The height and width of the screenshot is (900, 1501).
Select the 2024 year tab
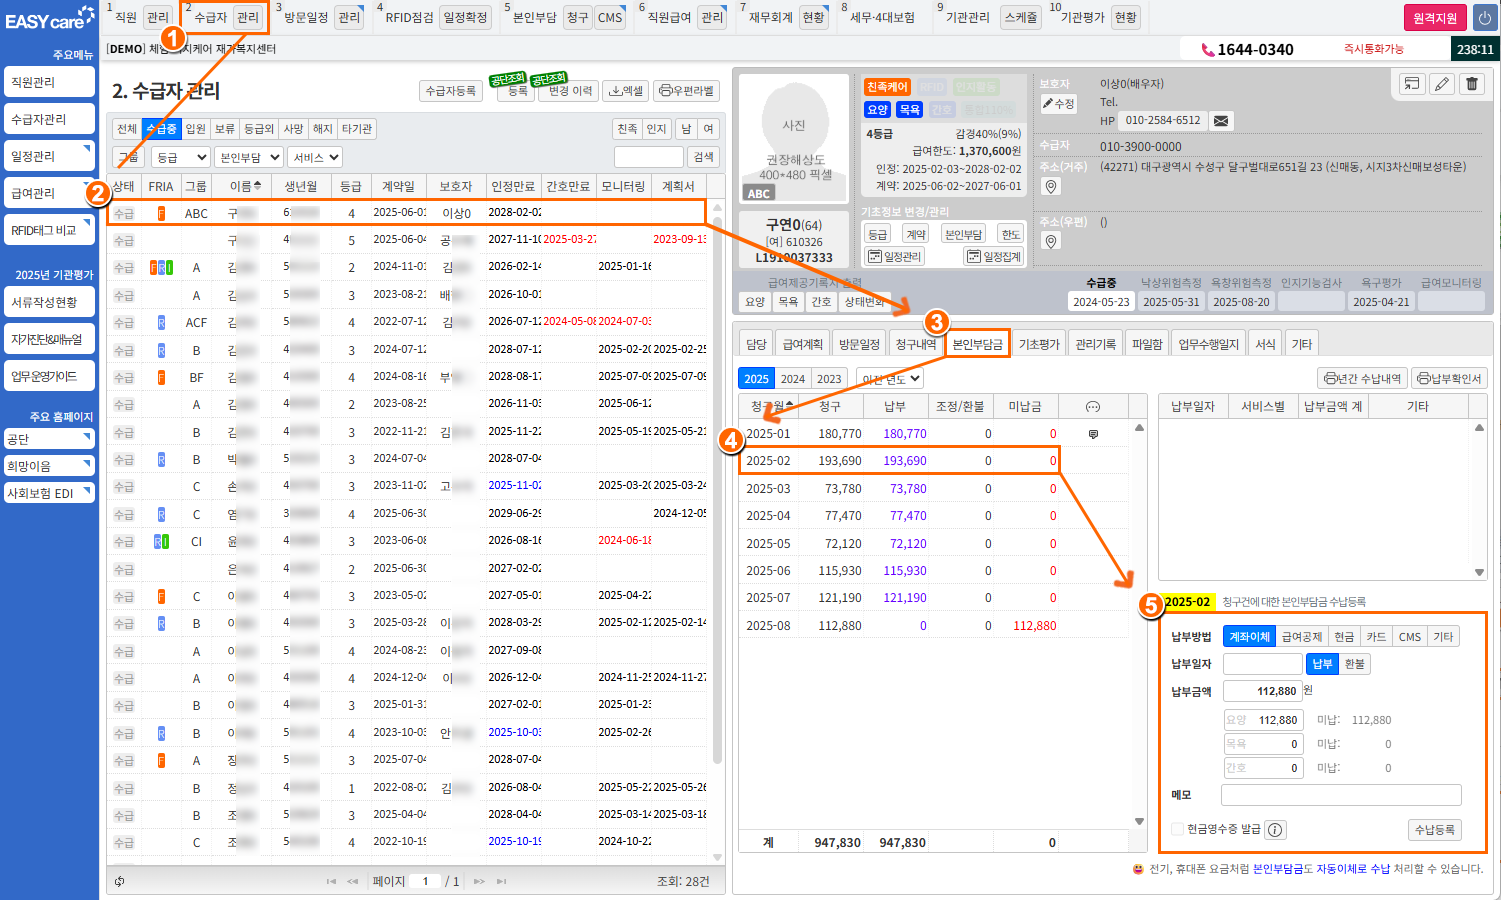coord(793,379)
